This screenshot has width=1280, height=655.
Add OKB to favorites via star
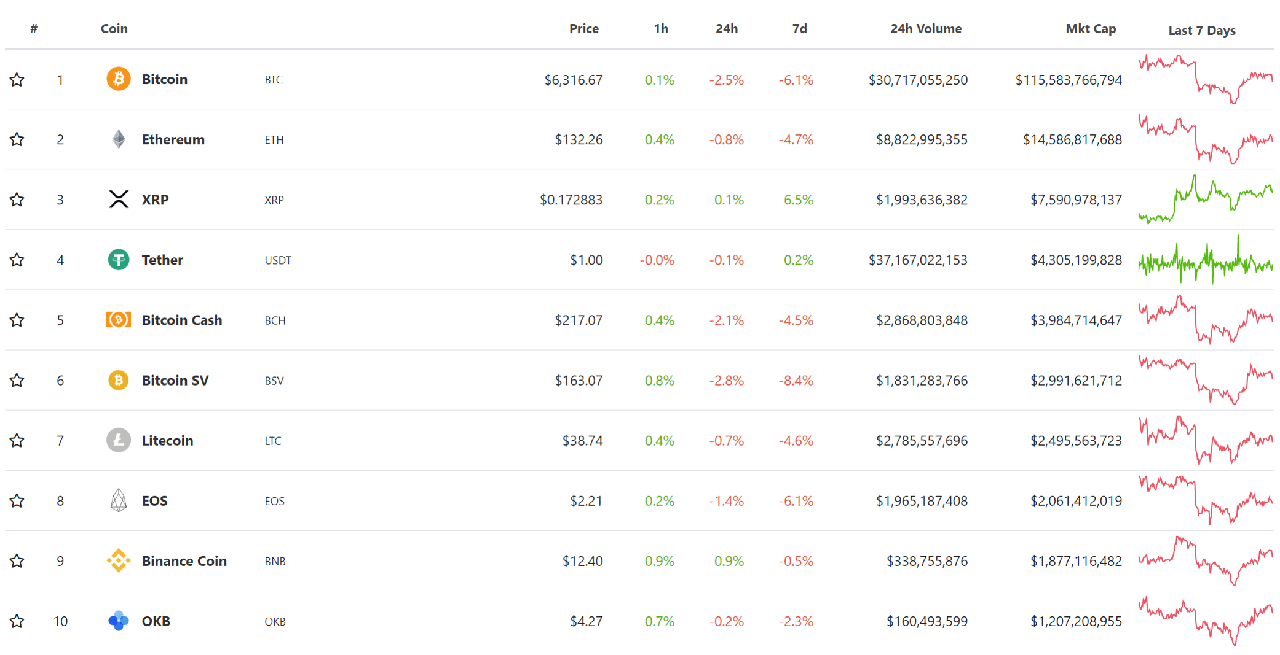pyautogui.click(x=17, y=621)
